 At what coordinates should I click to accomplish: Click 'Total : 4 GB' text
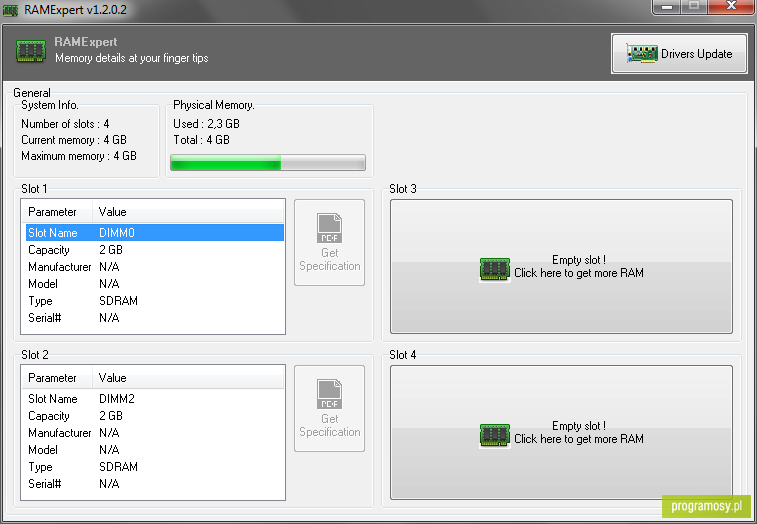coord(201,140)
